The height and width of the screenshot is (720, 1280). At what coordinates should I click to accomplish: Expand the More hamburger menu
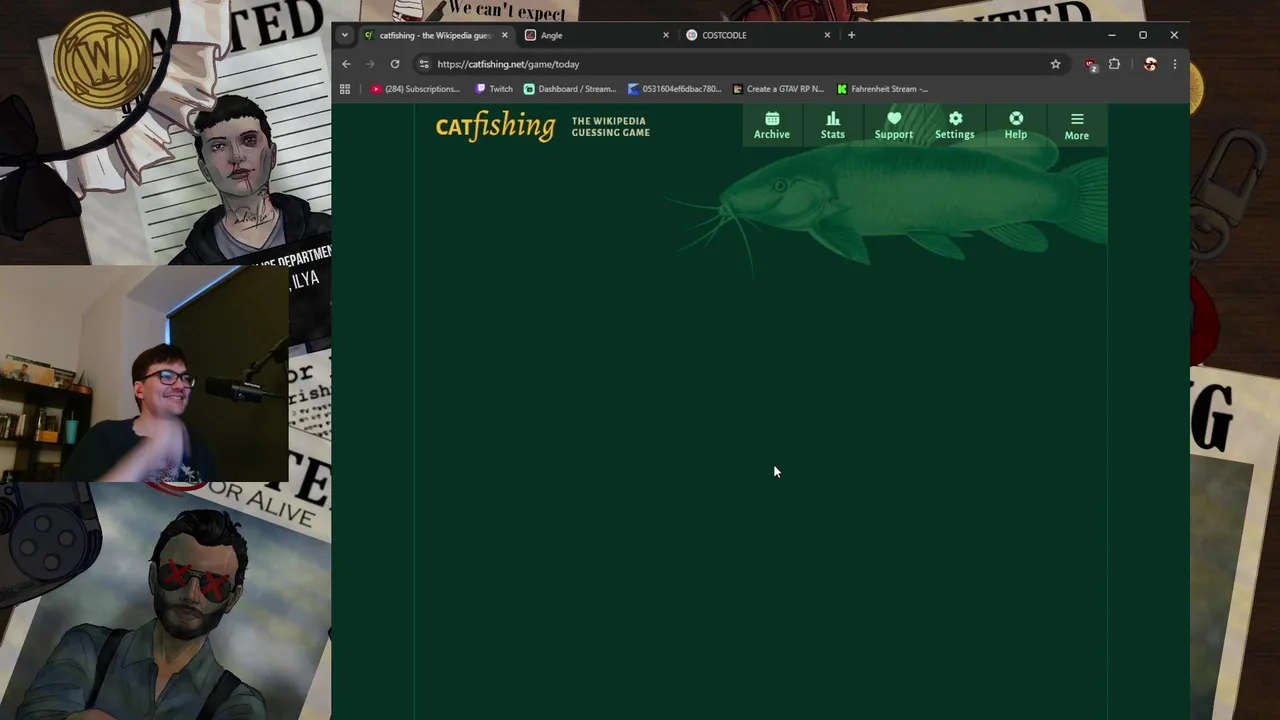(1076, 126)
